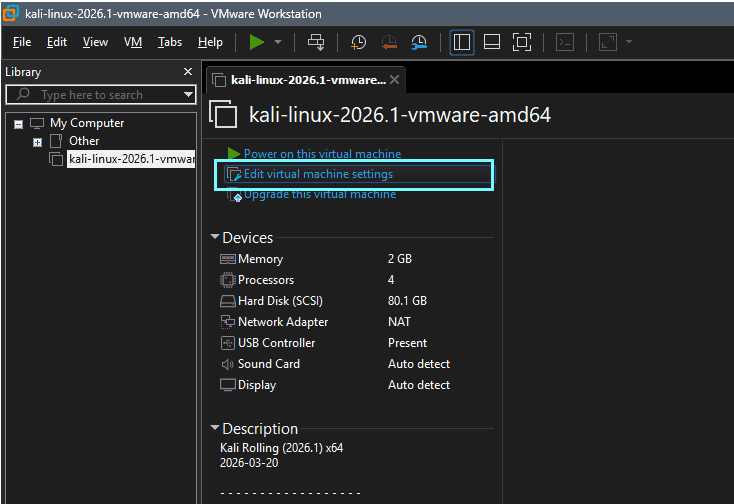Open the View menu
The height and width of the screenshot is (504, 734).
click(95, 42)
